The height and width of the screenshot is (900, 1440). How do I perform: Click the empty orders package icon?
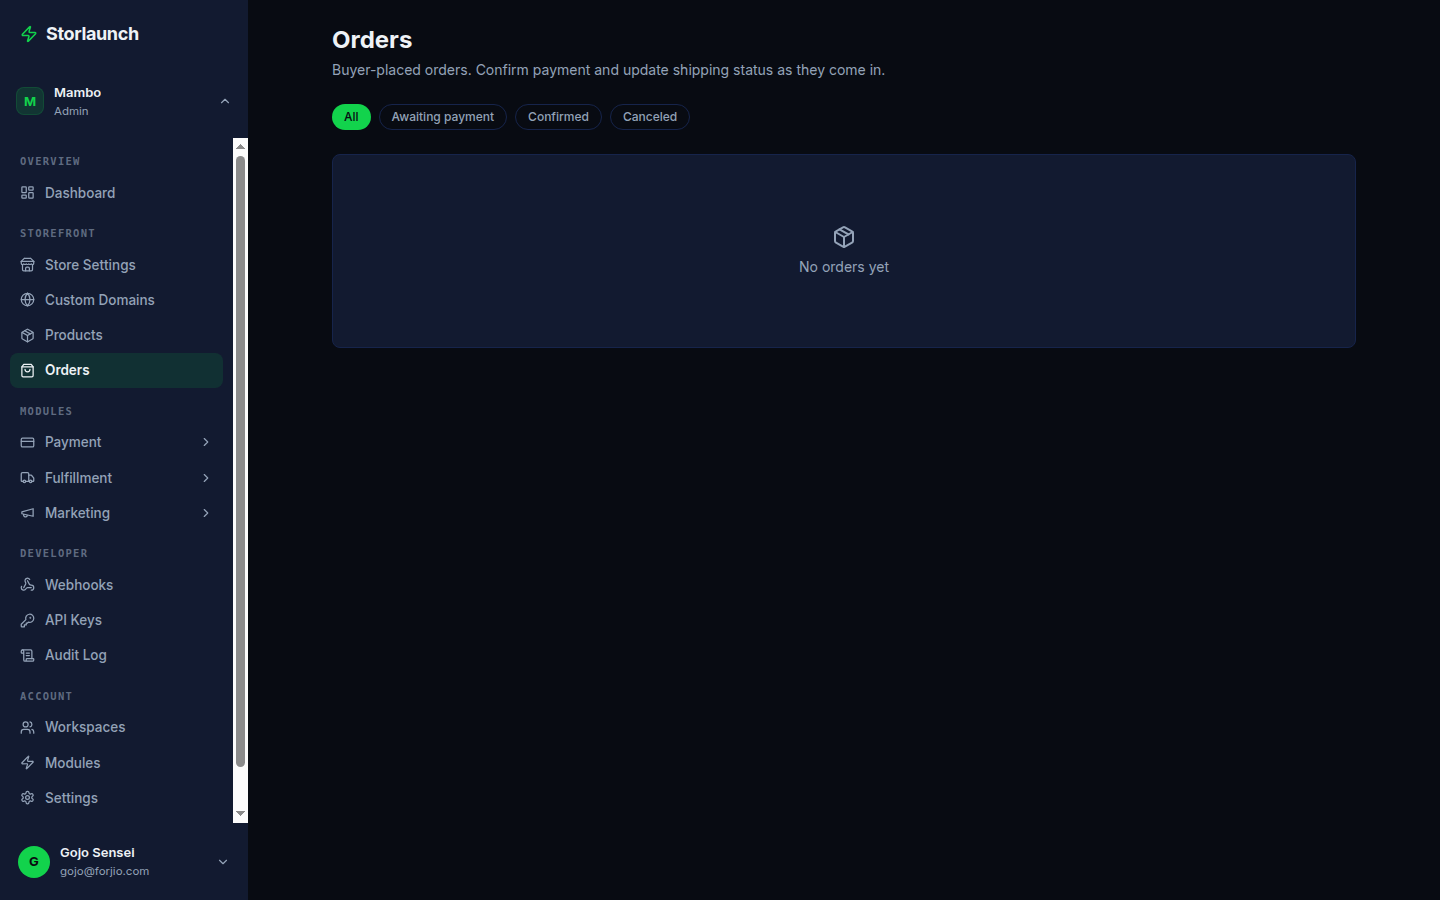(x=844, y=237)
